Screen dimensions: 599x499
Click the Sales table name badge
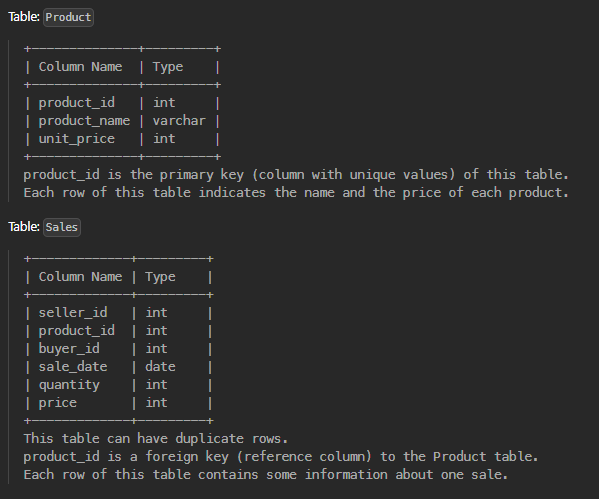click(62, 227)
